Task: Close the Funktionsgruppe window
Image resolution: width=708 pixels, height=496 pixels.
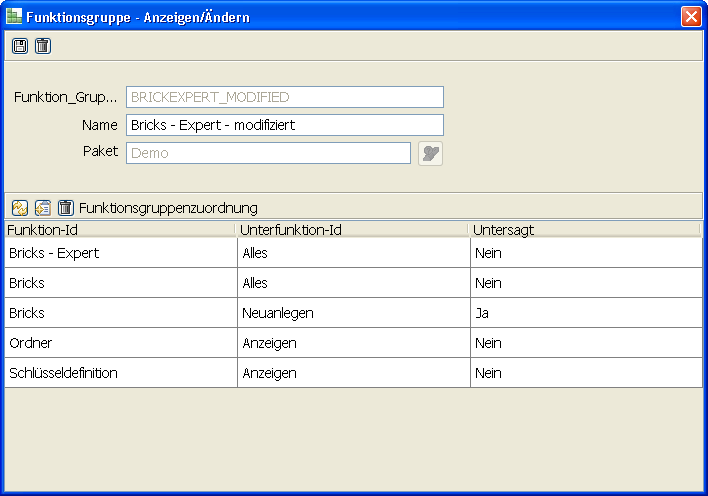Action: [690, 17]
